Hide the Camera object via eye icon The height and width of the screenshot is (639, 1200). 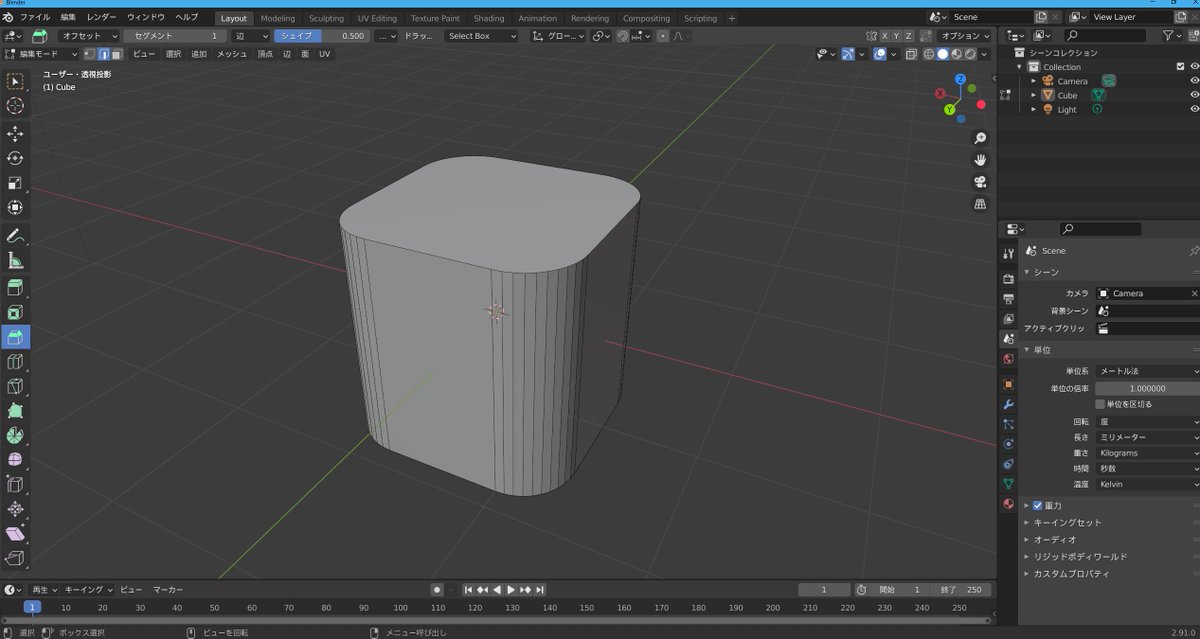click(1194, 81)
